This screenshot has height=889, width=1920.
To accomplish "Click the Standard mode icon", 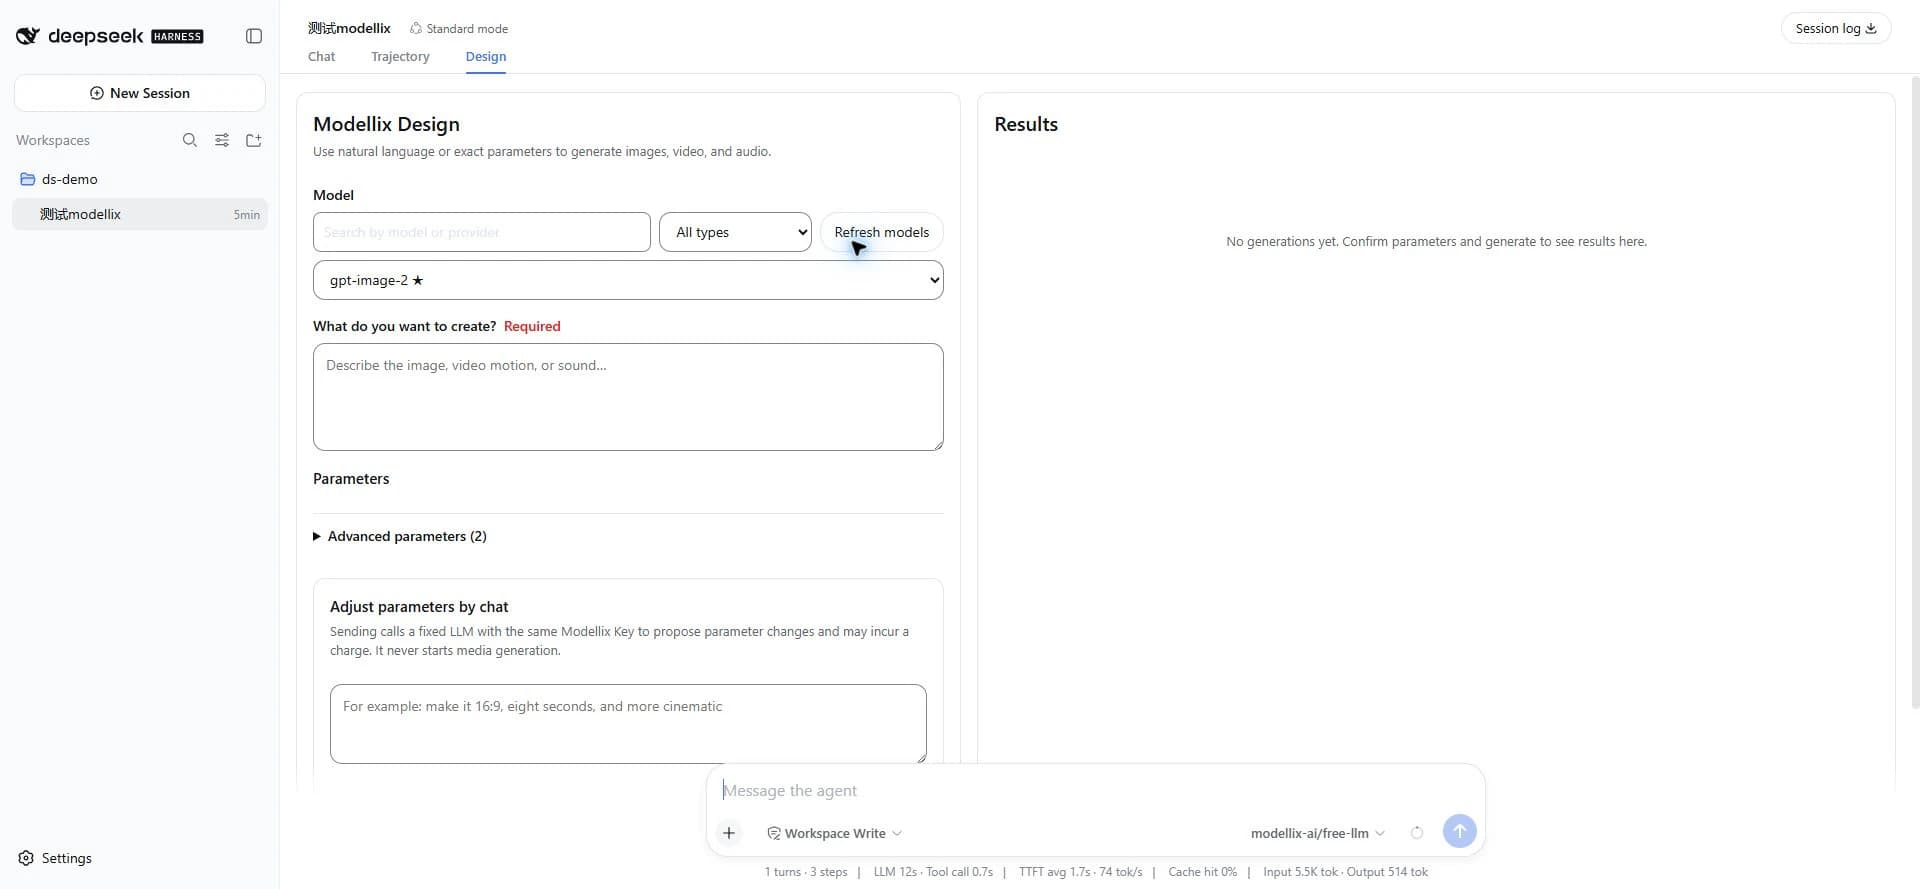I will [x=416, y=28].
